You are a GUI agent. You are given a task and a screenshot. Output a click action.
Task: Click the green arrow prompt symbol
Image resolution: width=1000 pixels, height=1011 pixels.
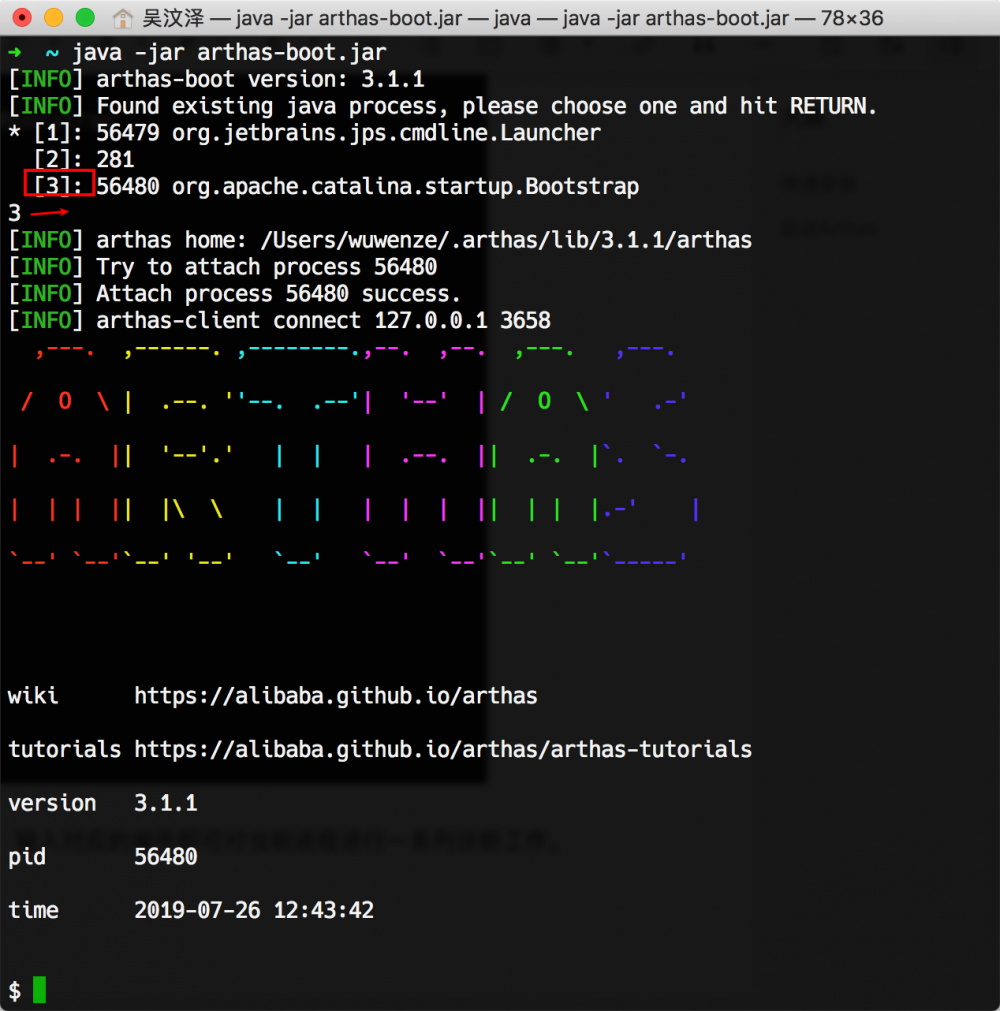pos(15,52)
